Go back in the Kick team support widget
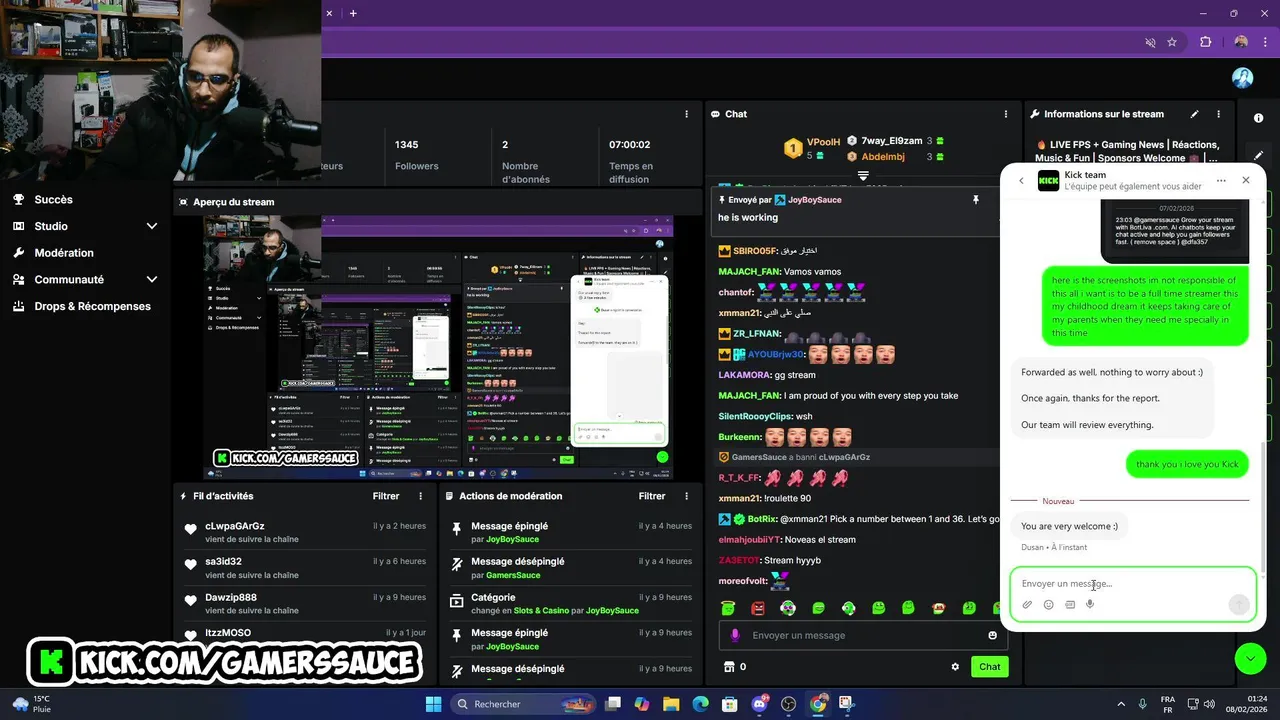The height and width of the screenshot is (720, 1280). coord(1021,181)
